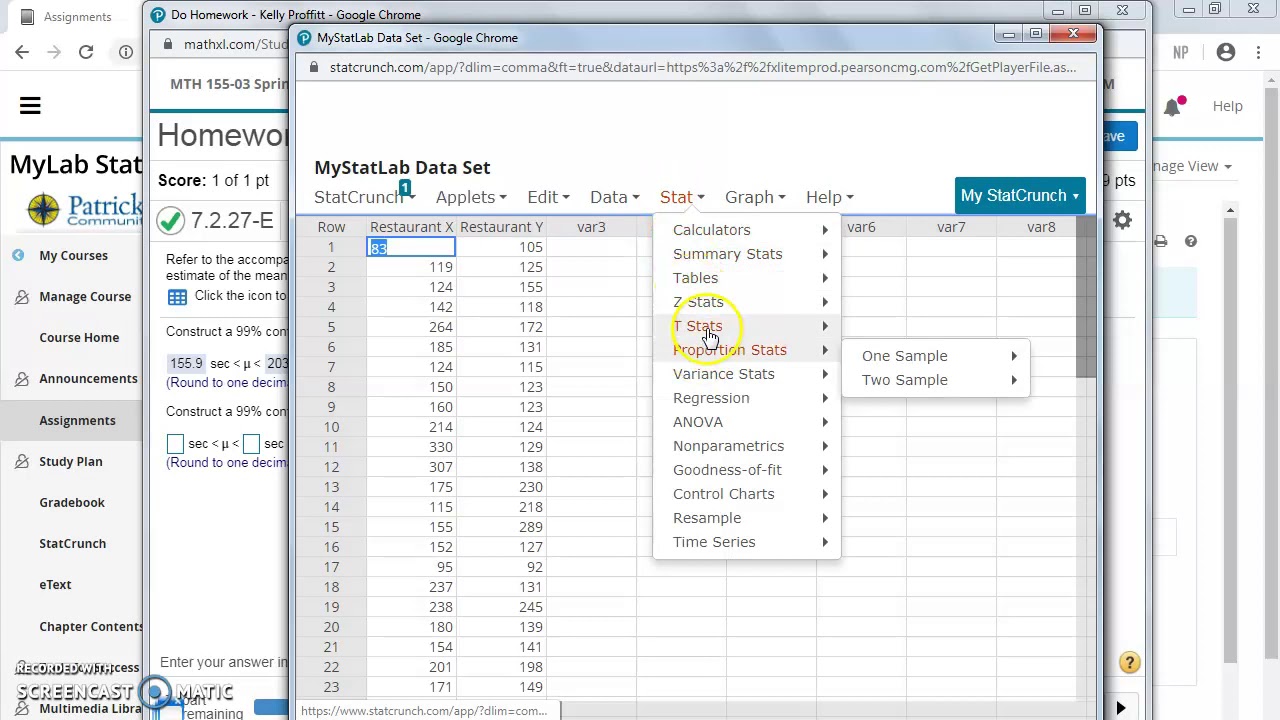
Task: Open the notifications bell icon
Action: 1172,106
